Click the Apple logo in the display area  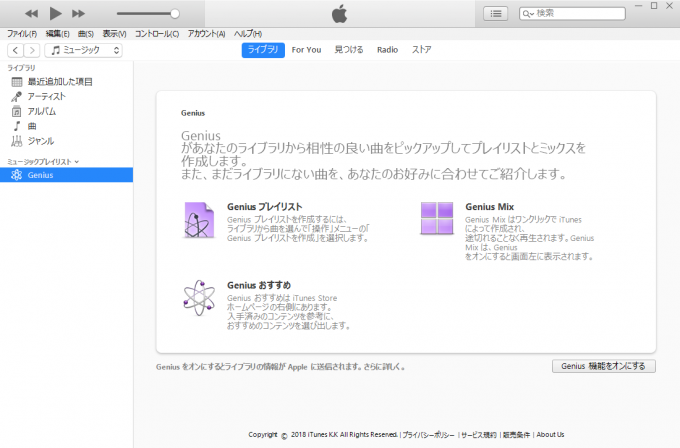[x=340, y=13]
